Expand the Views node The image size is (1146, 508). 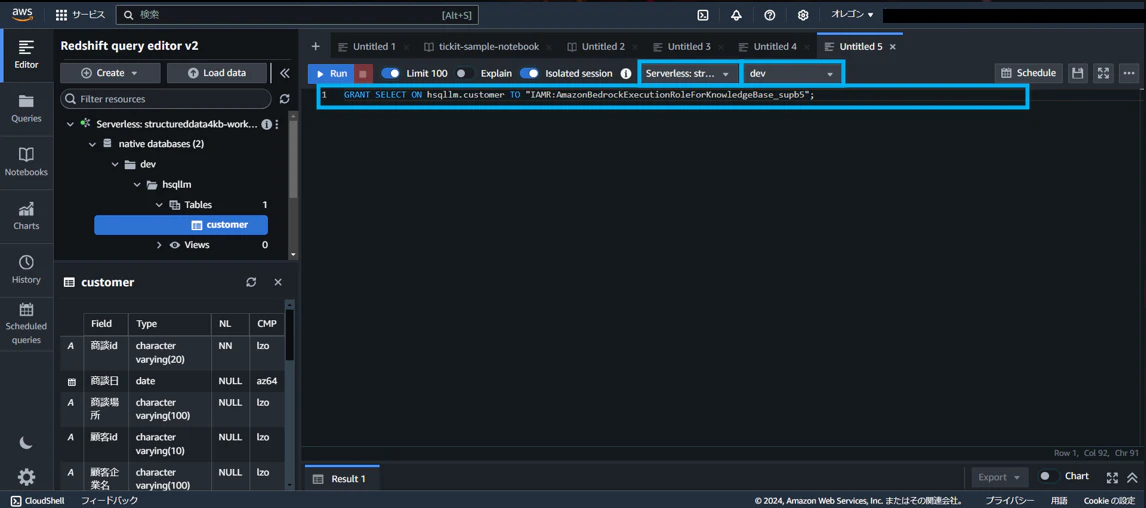159,245
